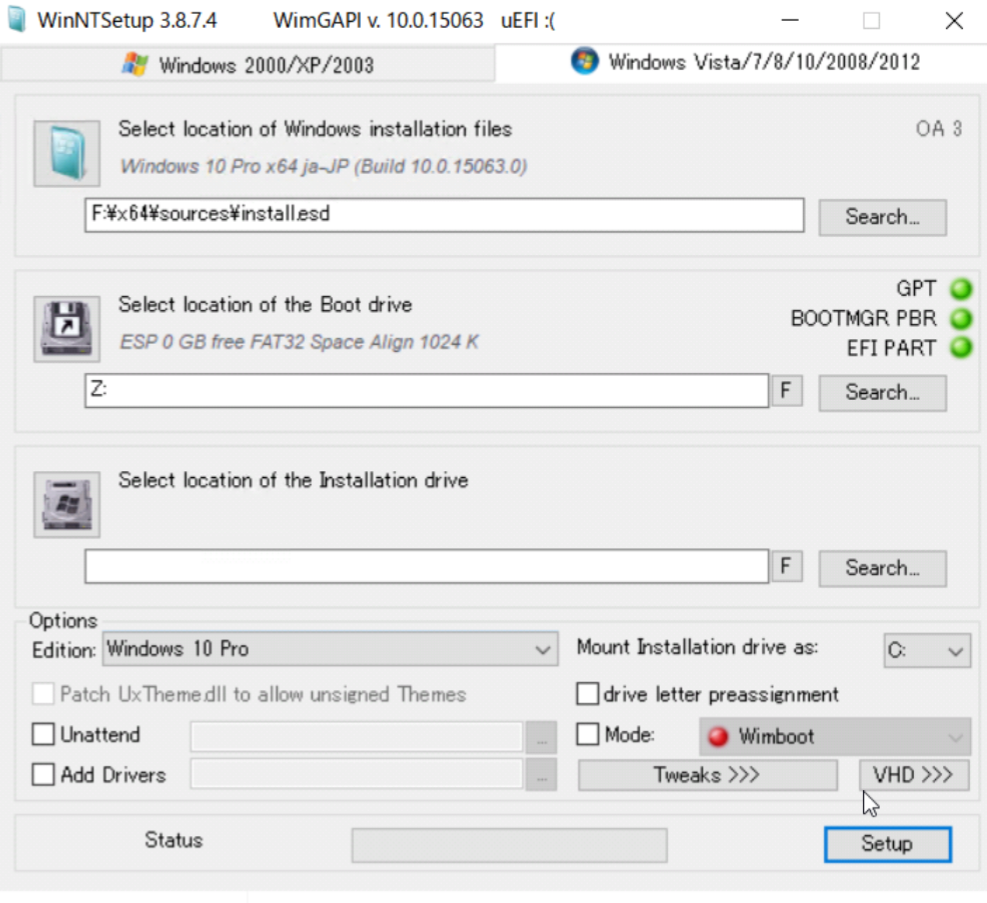Click the Installation drive disk icon
987x903 pixels.
[x=67, y=504]
